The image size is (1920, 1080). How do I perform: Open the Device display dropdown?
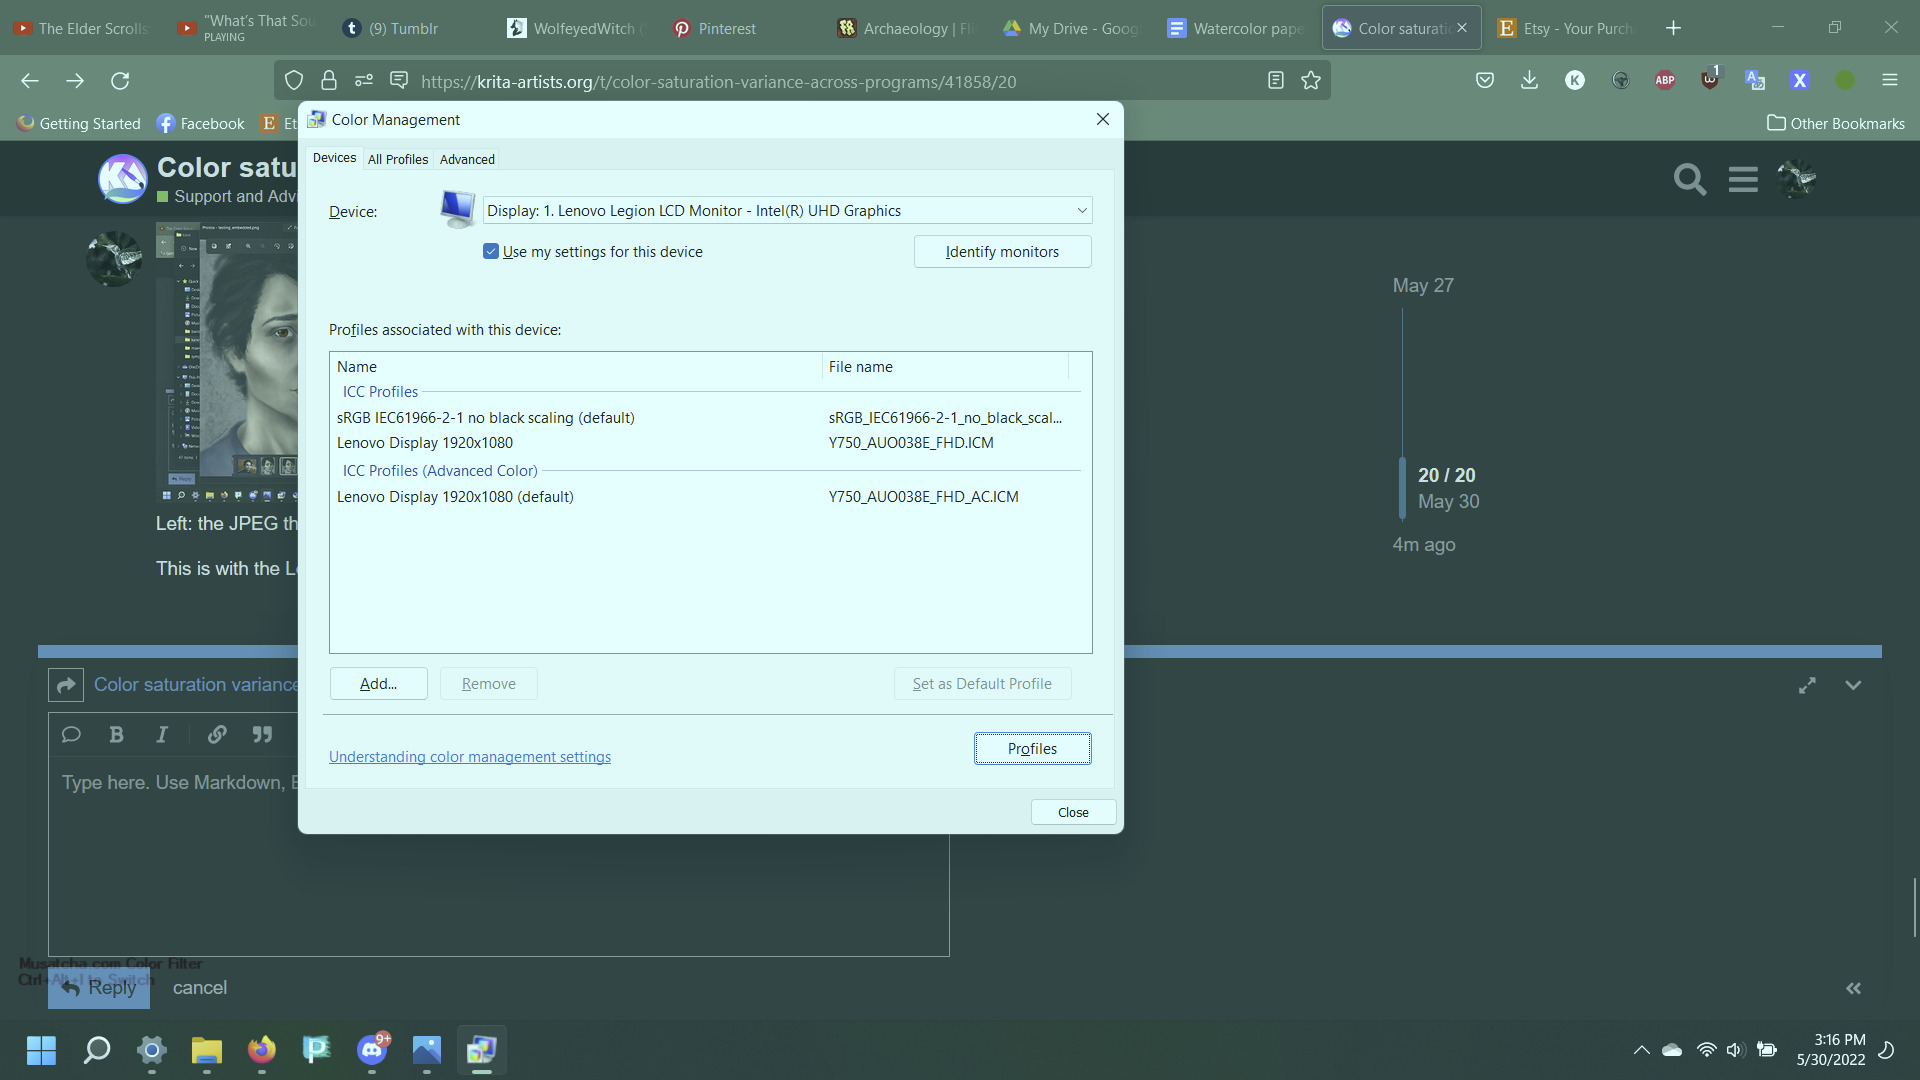(787, 211)
